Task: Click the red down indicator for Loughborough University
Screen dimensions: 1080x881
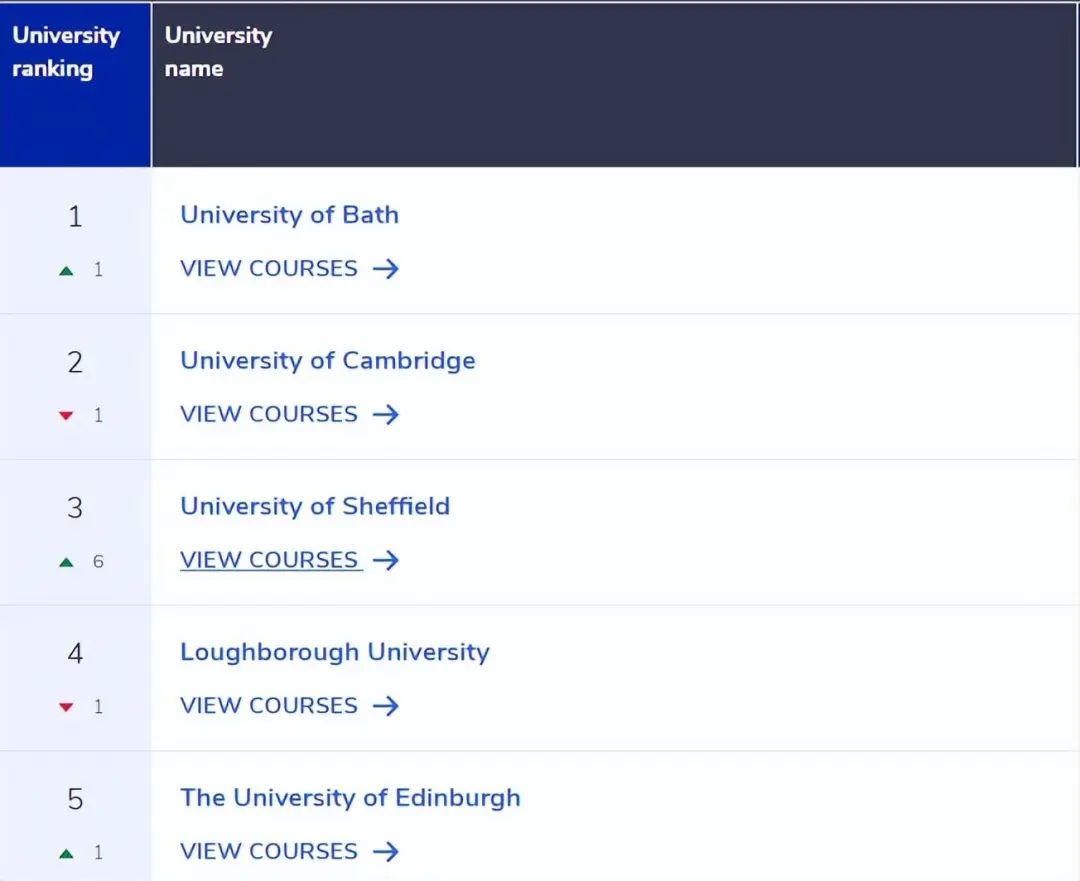Action: pos(66,707)
